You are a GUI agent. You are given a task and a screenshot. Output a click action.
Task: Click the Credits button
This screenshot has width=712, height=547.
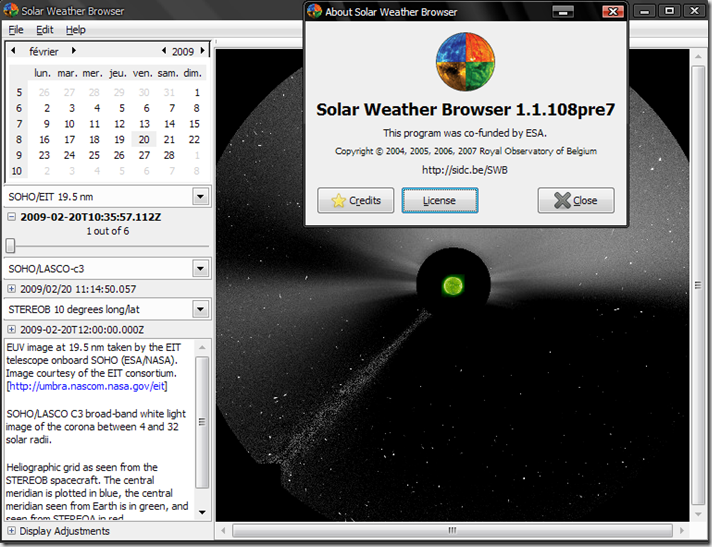(356, 200)
